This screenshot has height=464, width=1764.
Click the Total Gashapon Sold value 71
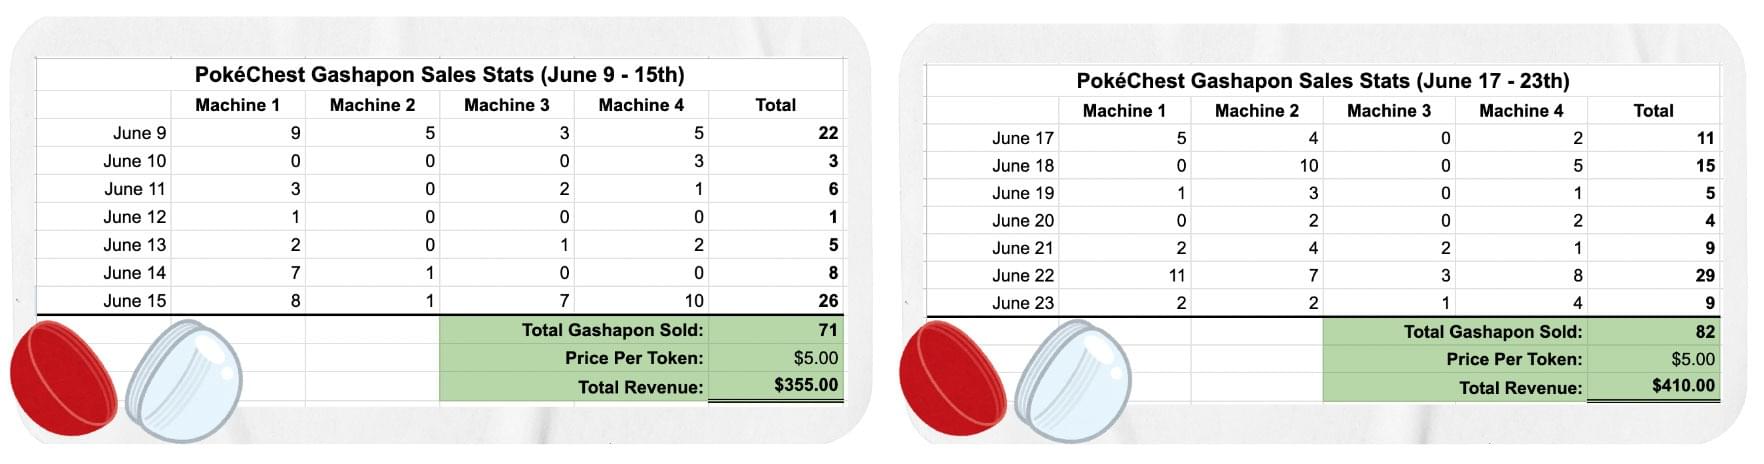[776, 330]
